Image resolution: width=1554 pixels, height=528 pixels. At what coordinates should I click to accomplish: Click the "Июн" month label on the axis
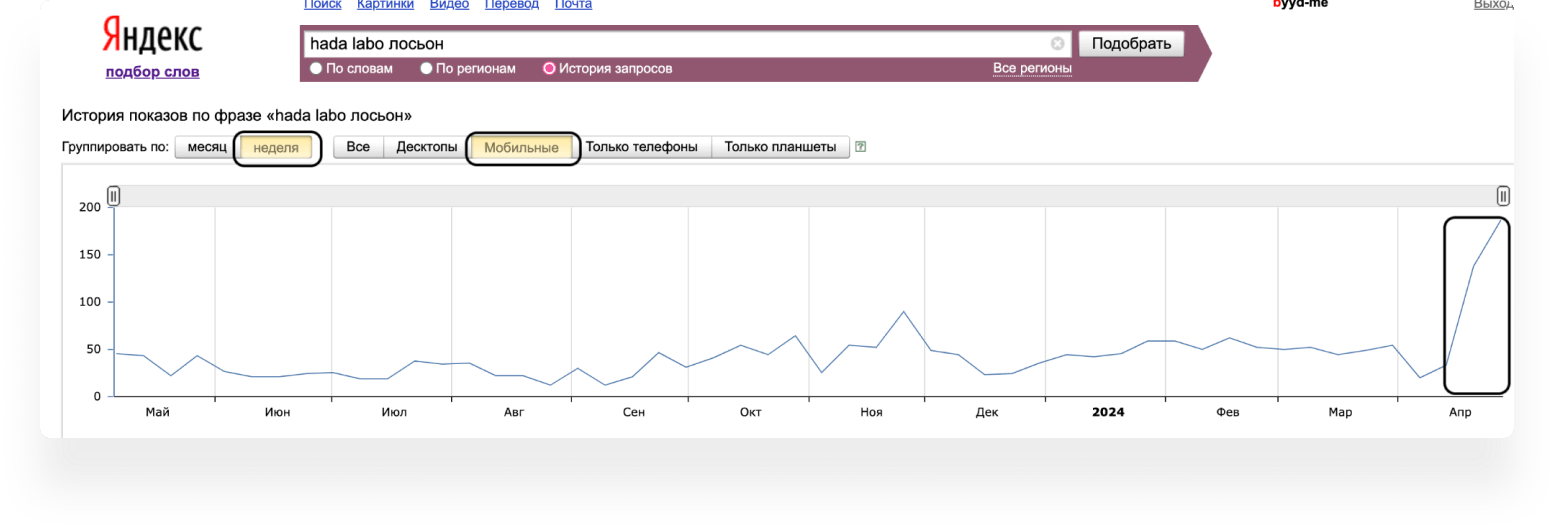(x=277, y=412)
